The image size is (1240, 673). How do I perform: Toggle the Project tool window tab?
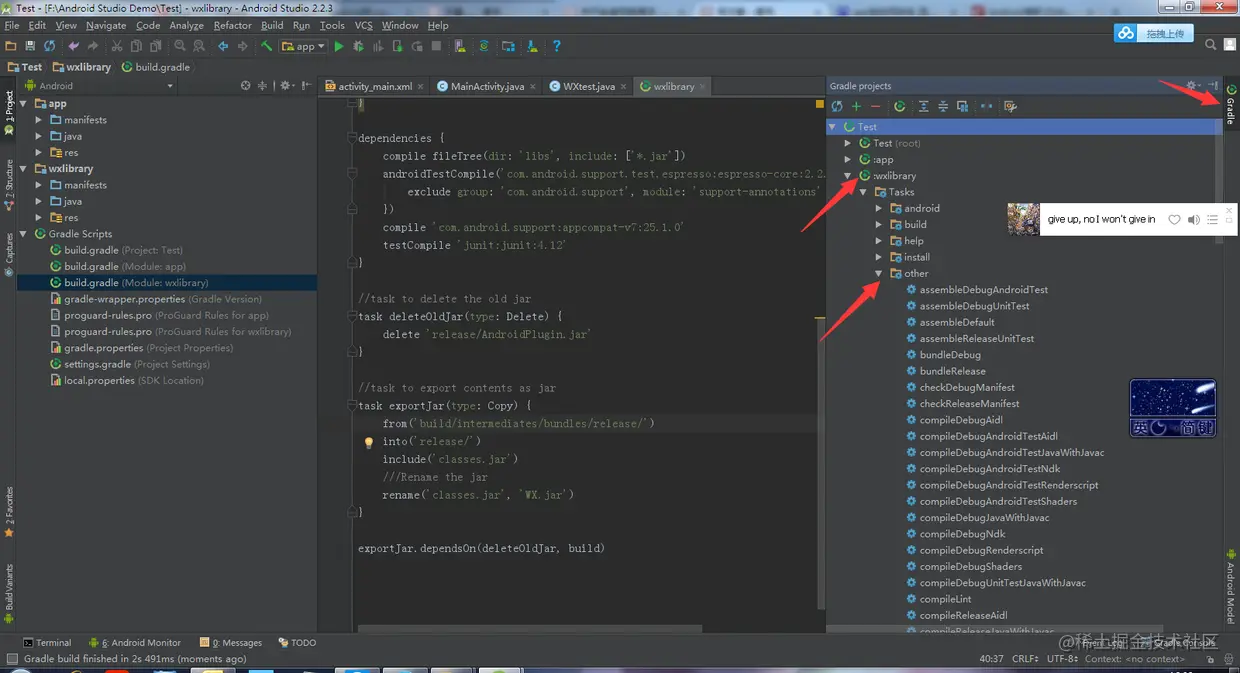click(x=9, y=113)
